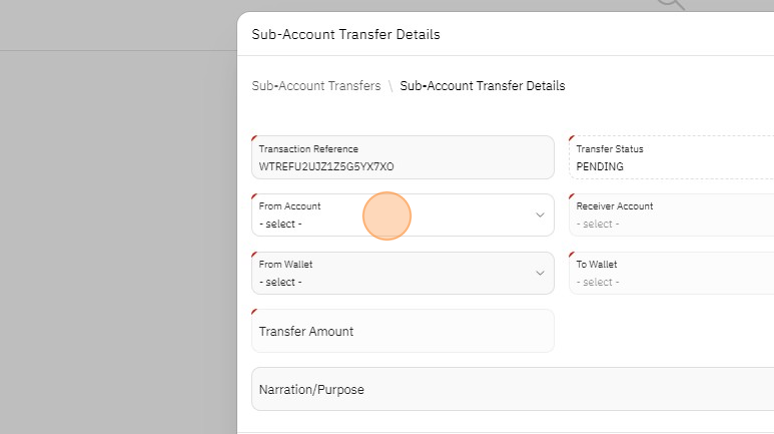This screenshot has width=774, height=434.
Task: Click the breadcrumb backslash separator
Action: (390, 86)
